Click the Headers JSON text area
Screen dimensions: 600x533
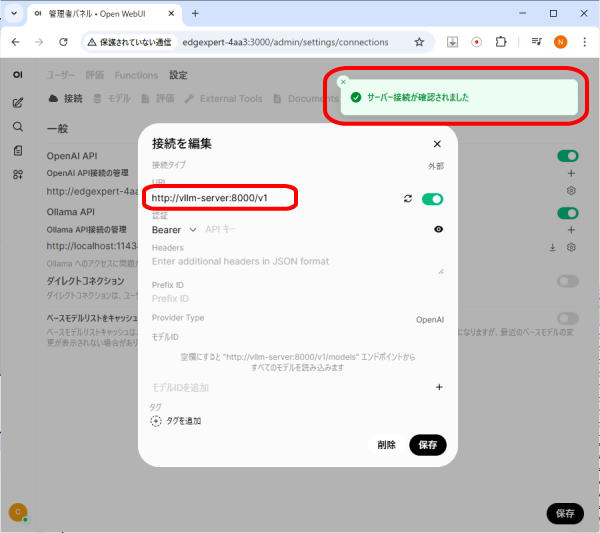tap(295, 262)
